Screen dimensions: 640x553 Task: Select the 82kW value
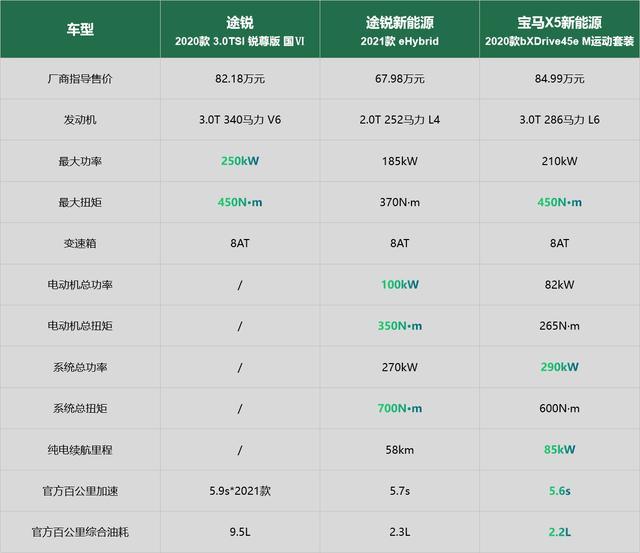click(x=560, y=285)
